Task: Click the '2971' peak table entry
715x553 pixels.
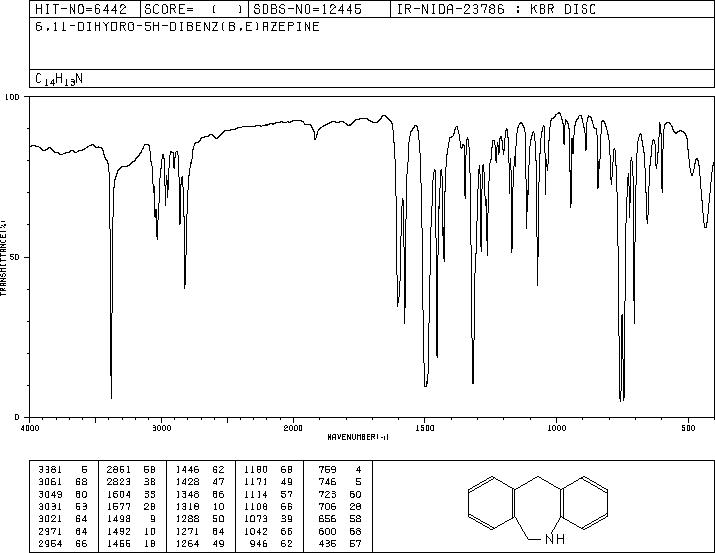Action: tap(50, 531)
